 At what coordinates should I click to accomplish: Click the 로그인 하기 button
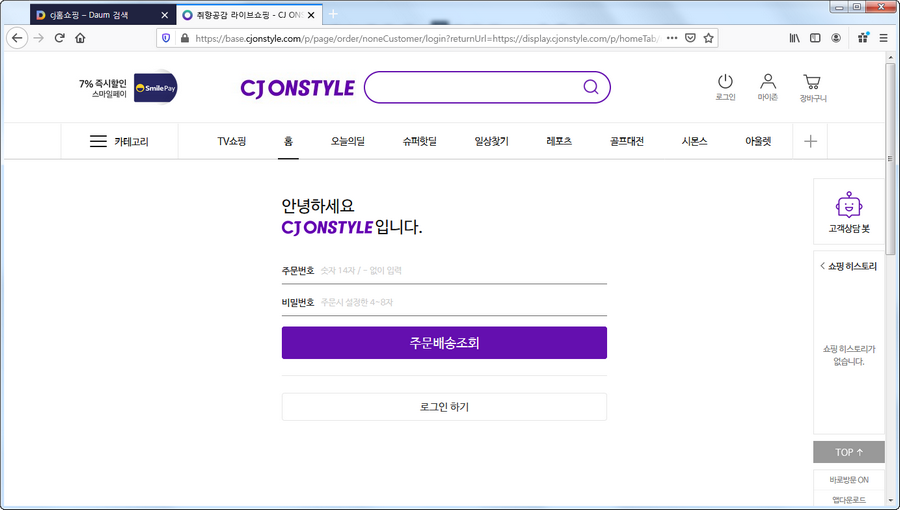coord(444,407)
